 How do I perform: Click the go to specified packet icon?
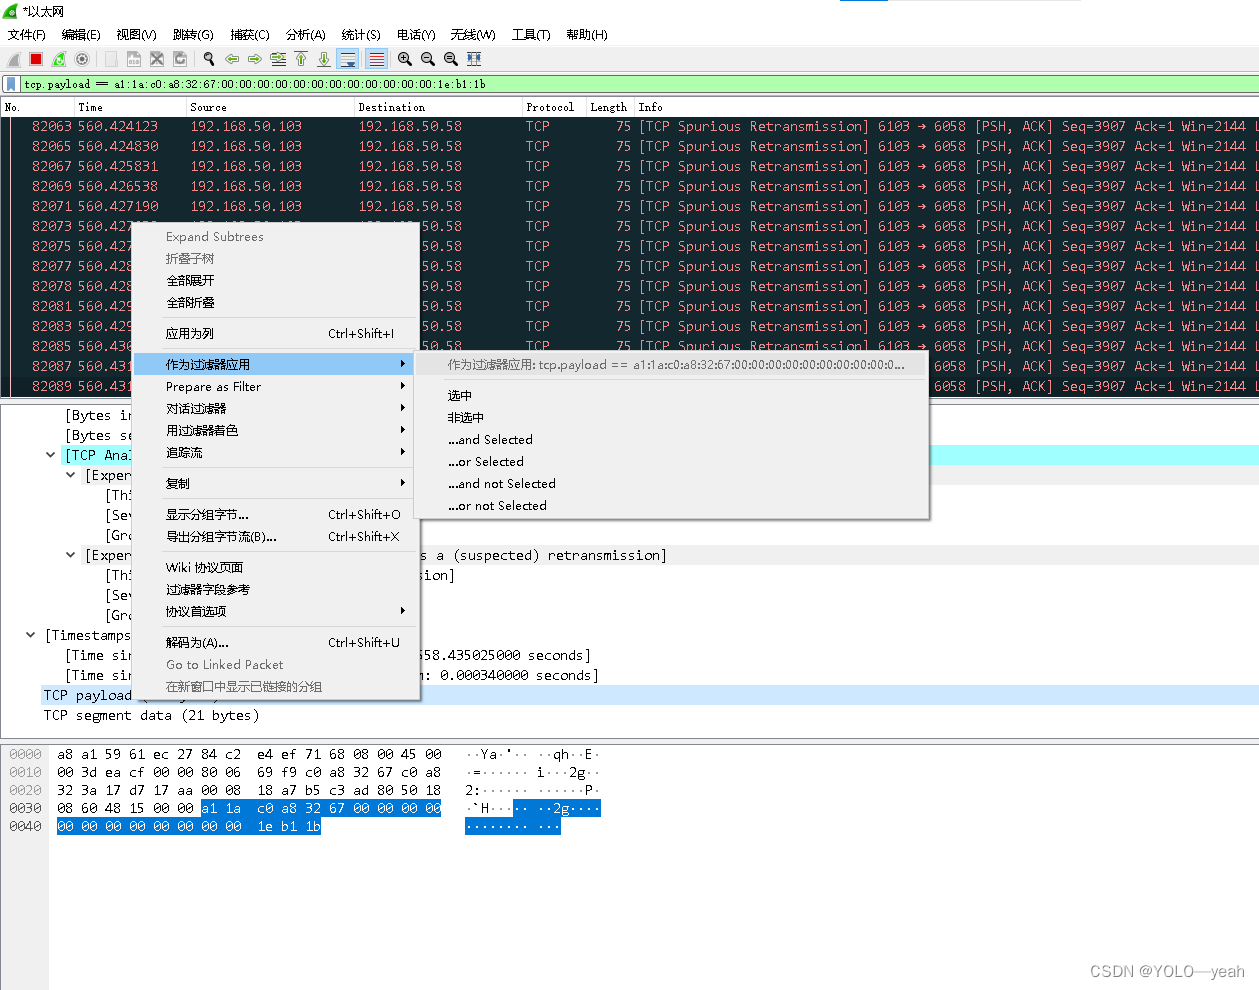click(278, 59)
